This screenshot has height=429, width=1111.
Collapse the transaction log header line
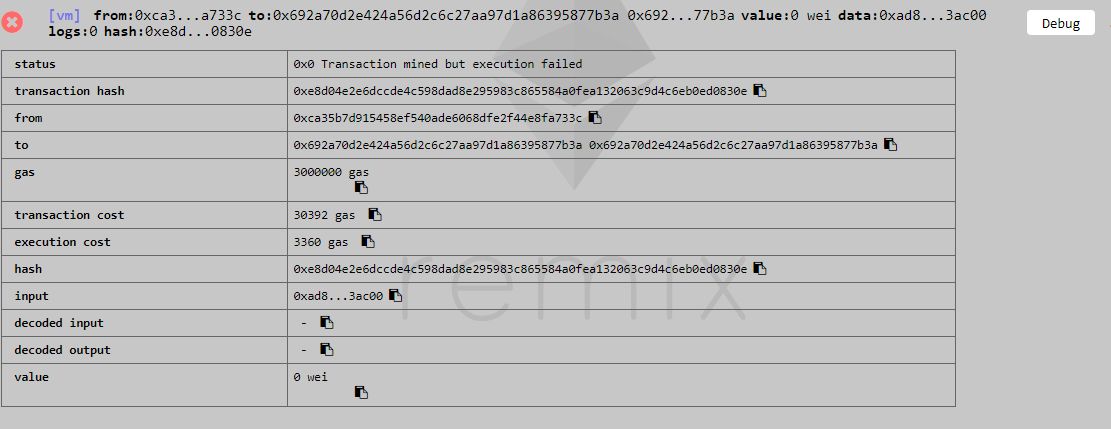(x=517, y=23)
